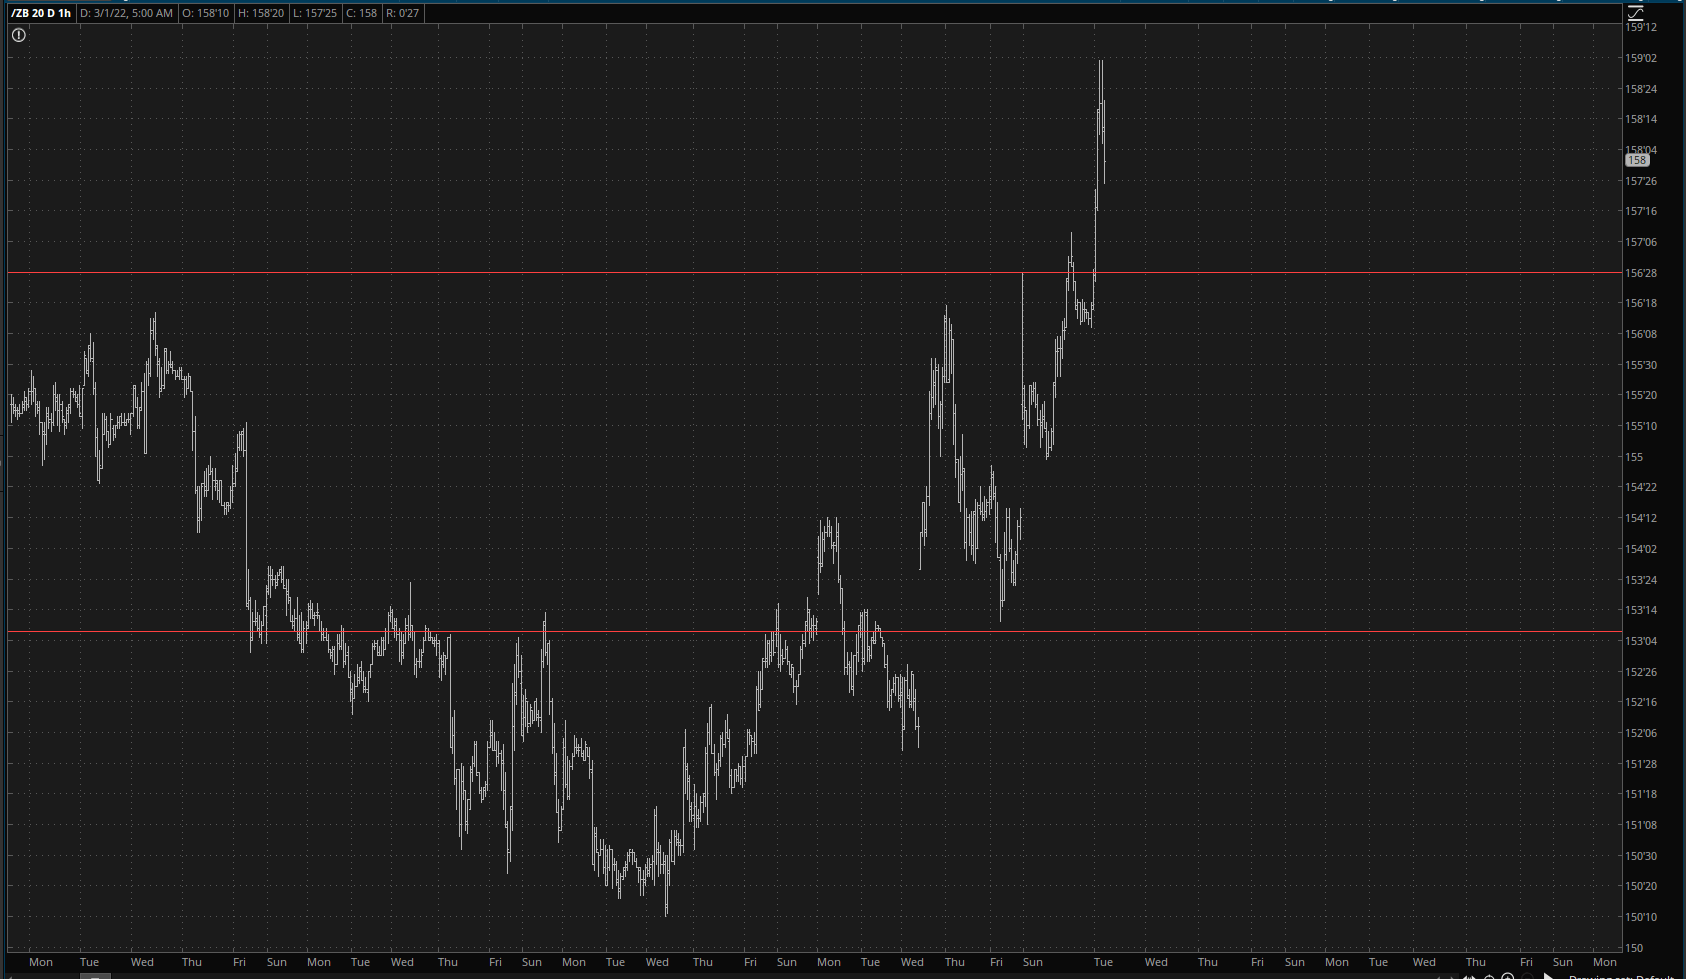This screenshot has width=1686, height=979.
Task: Select the gray horizontal line near 153'04
Action: click(600, 631)
